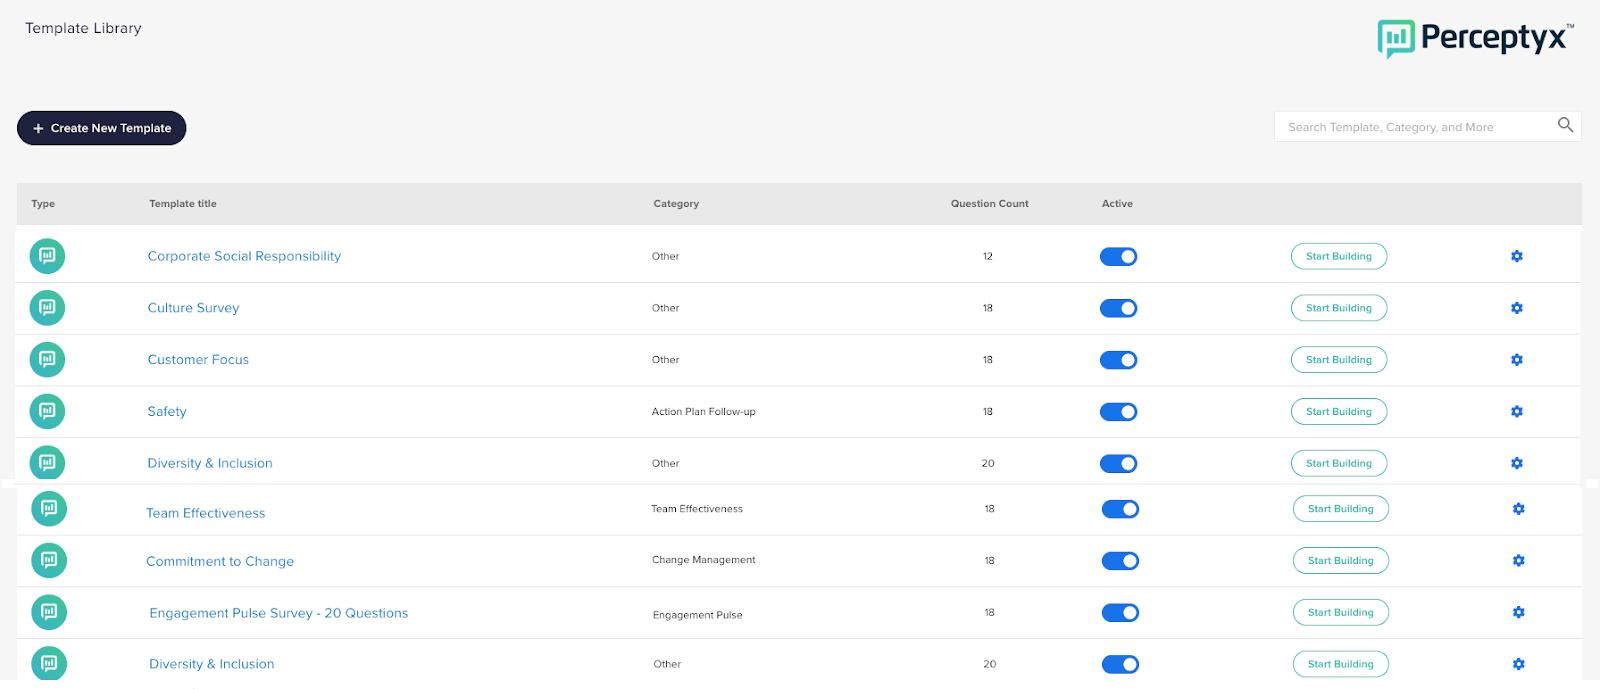Click survey type icon for Customer Focus

(x=47, y=360)
